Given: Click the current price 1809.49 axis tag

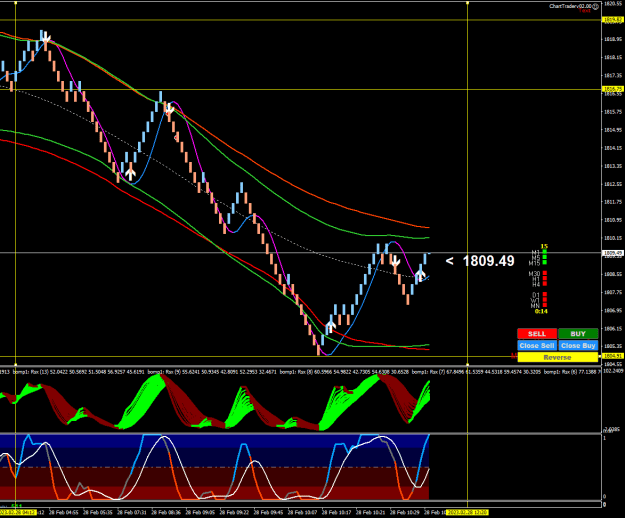Looking at the screenshot, I should tap(613, 253).
